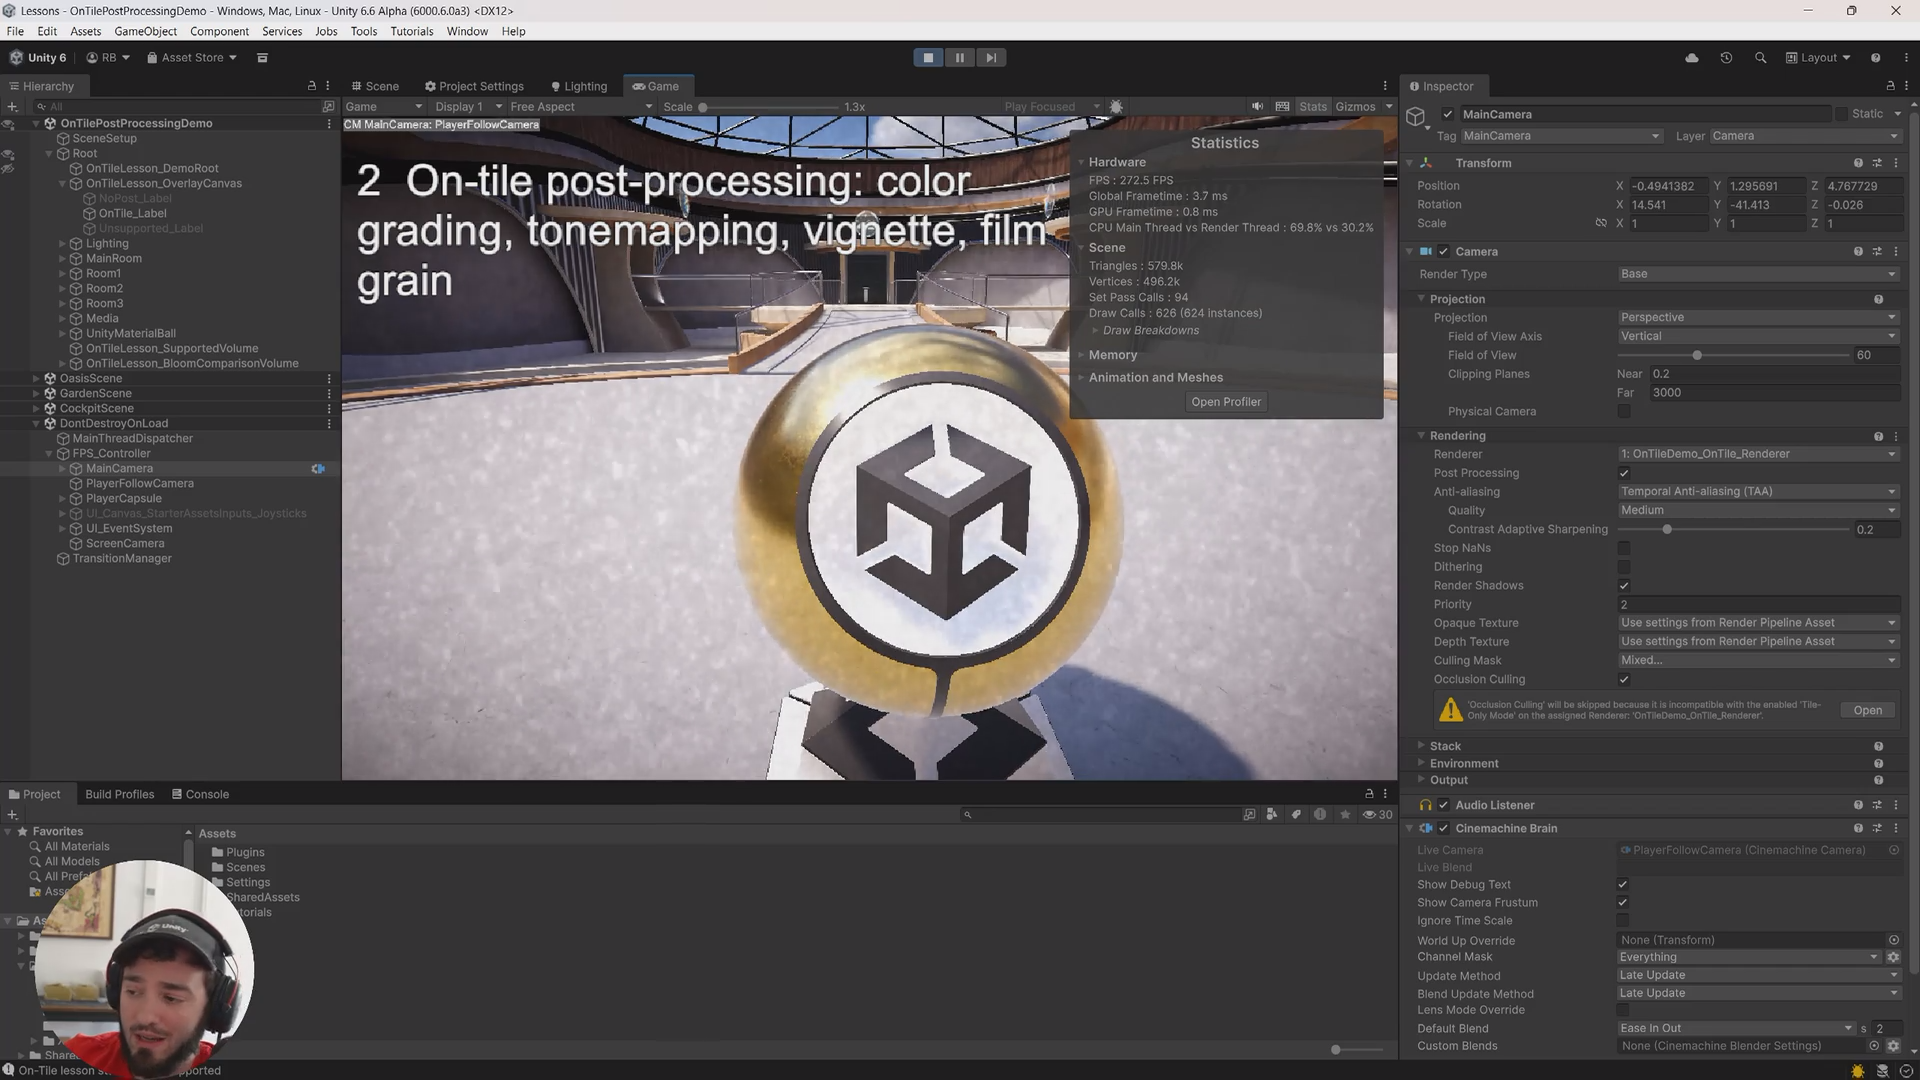Click the Cinemachine icon on MainCamera row
This screenshot has width=1920, height=1080.
(x=318, y=469)
